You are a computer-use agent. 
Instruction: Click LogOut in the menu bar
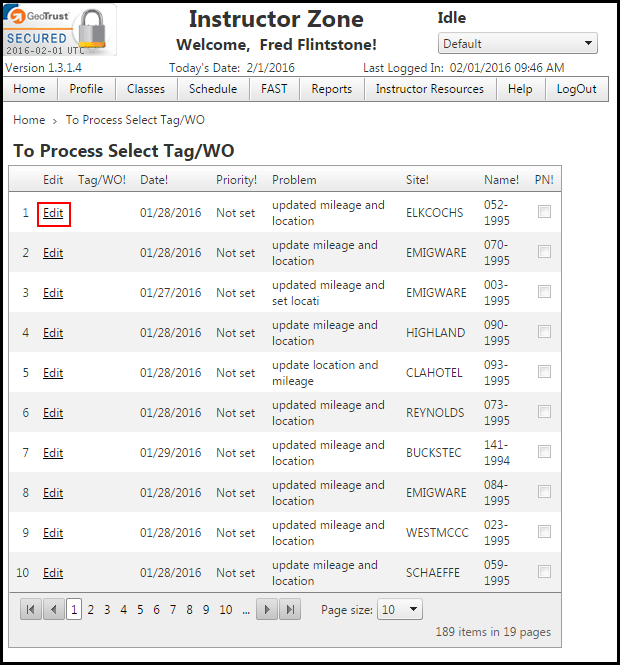point(576,89)
